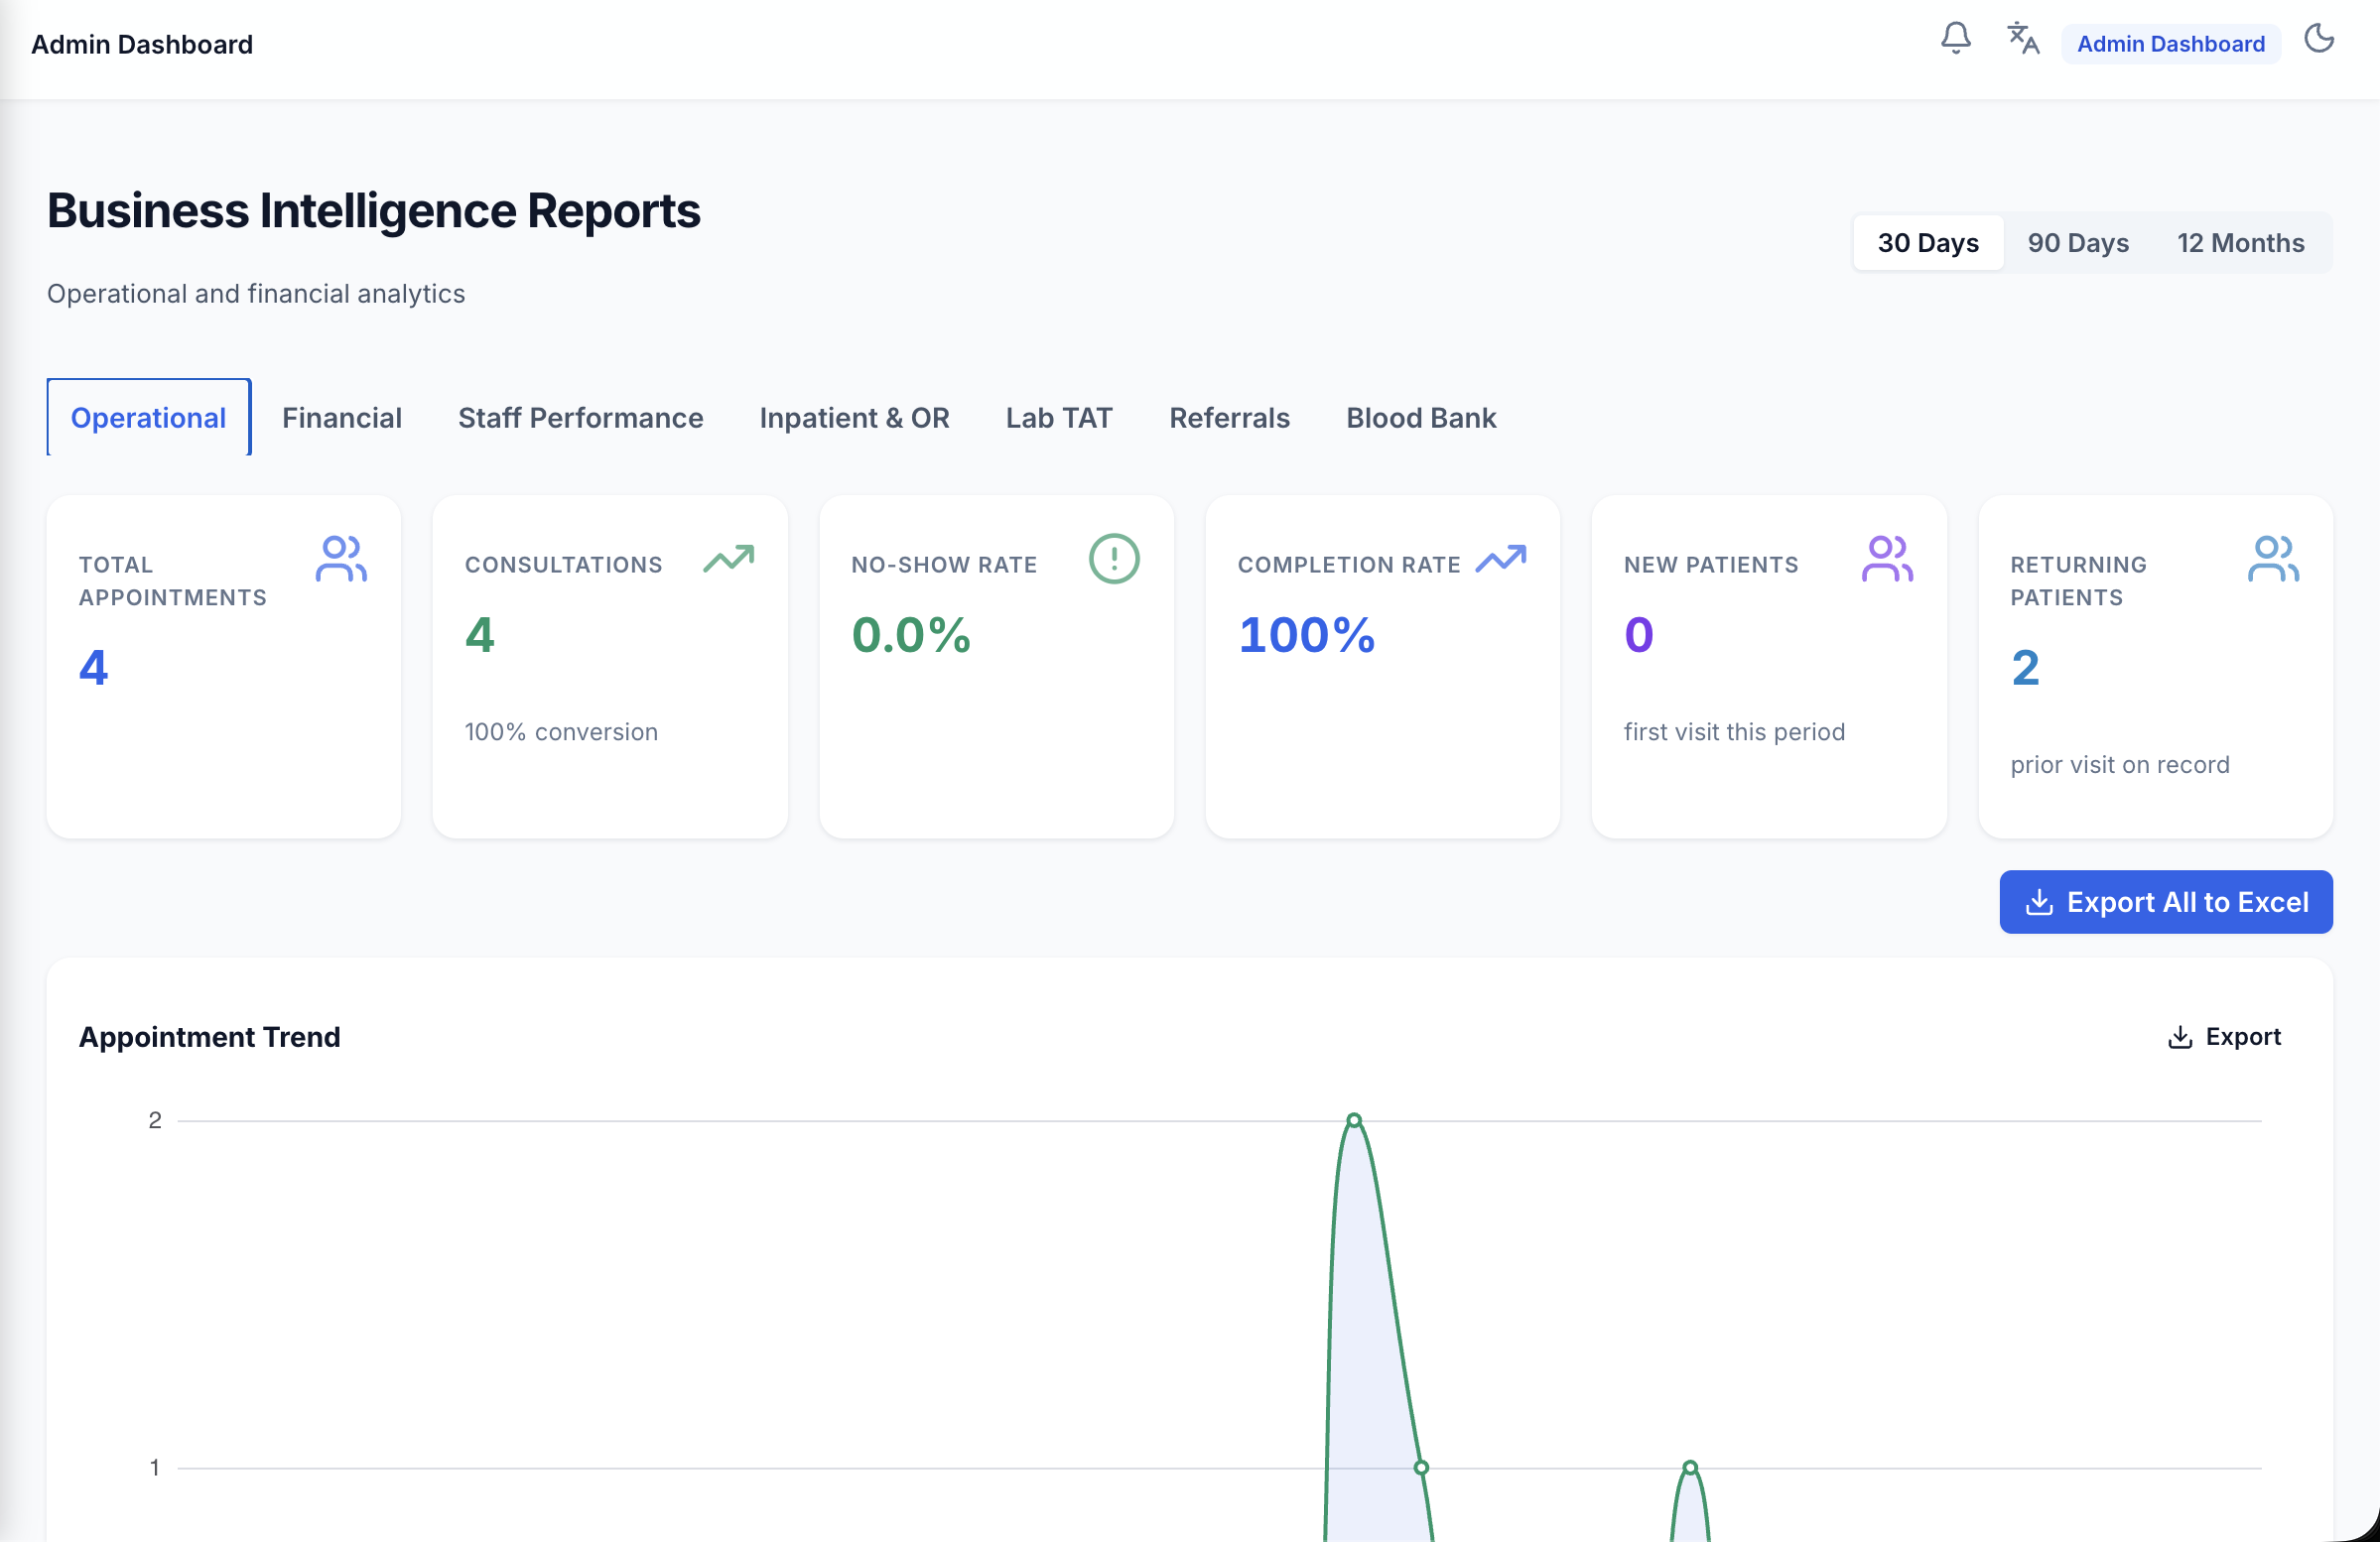Screen dimensions: 2380x1542
Task: Toggle dark mode moon icon
Action: (2319, 39)
